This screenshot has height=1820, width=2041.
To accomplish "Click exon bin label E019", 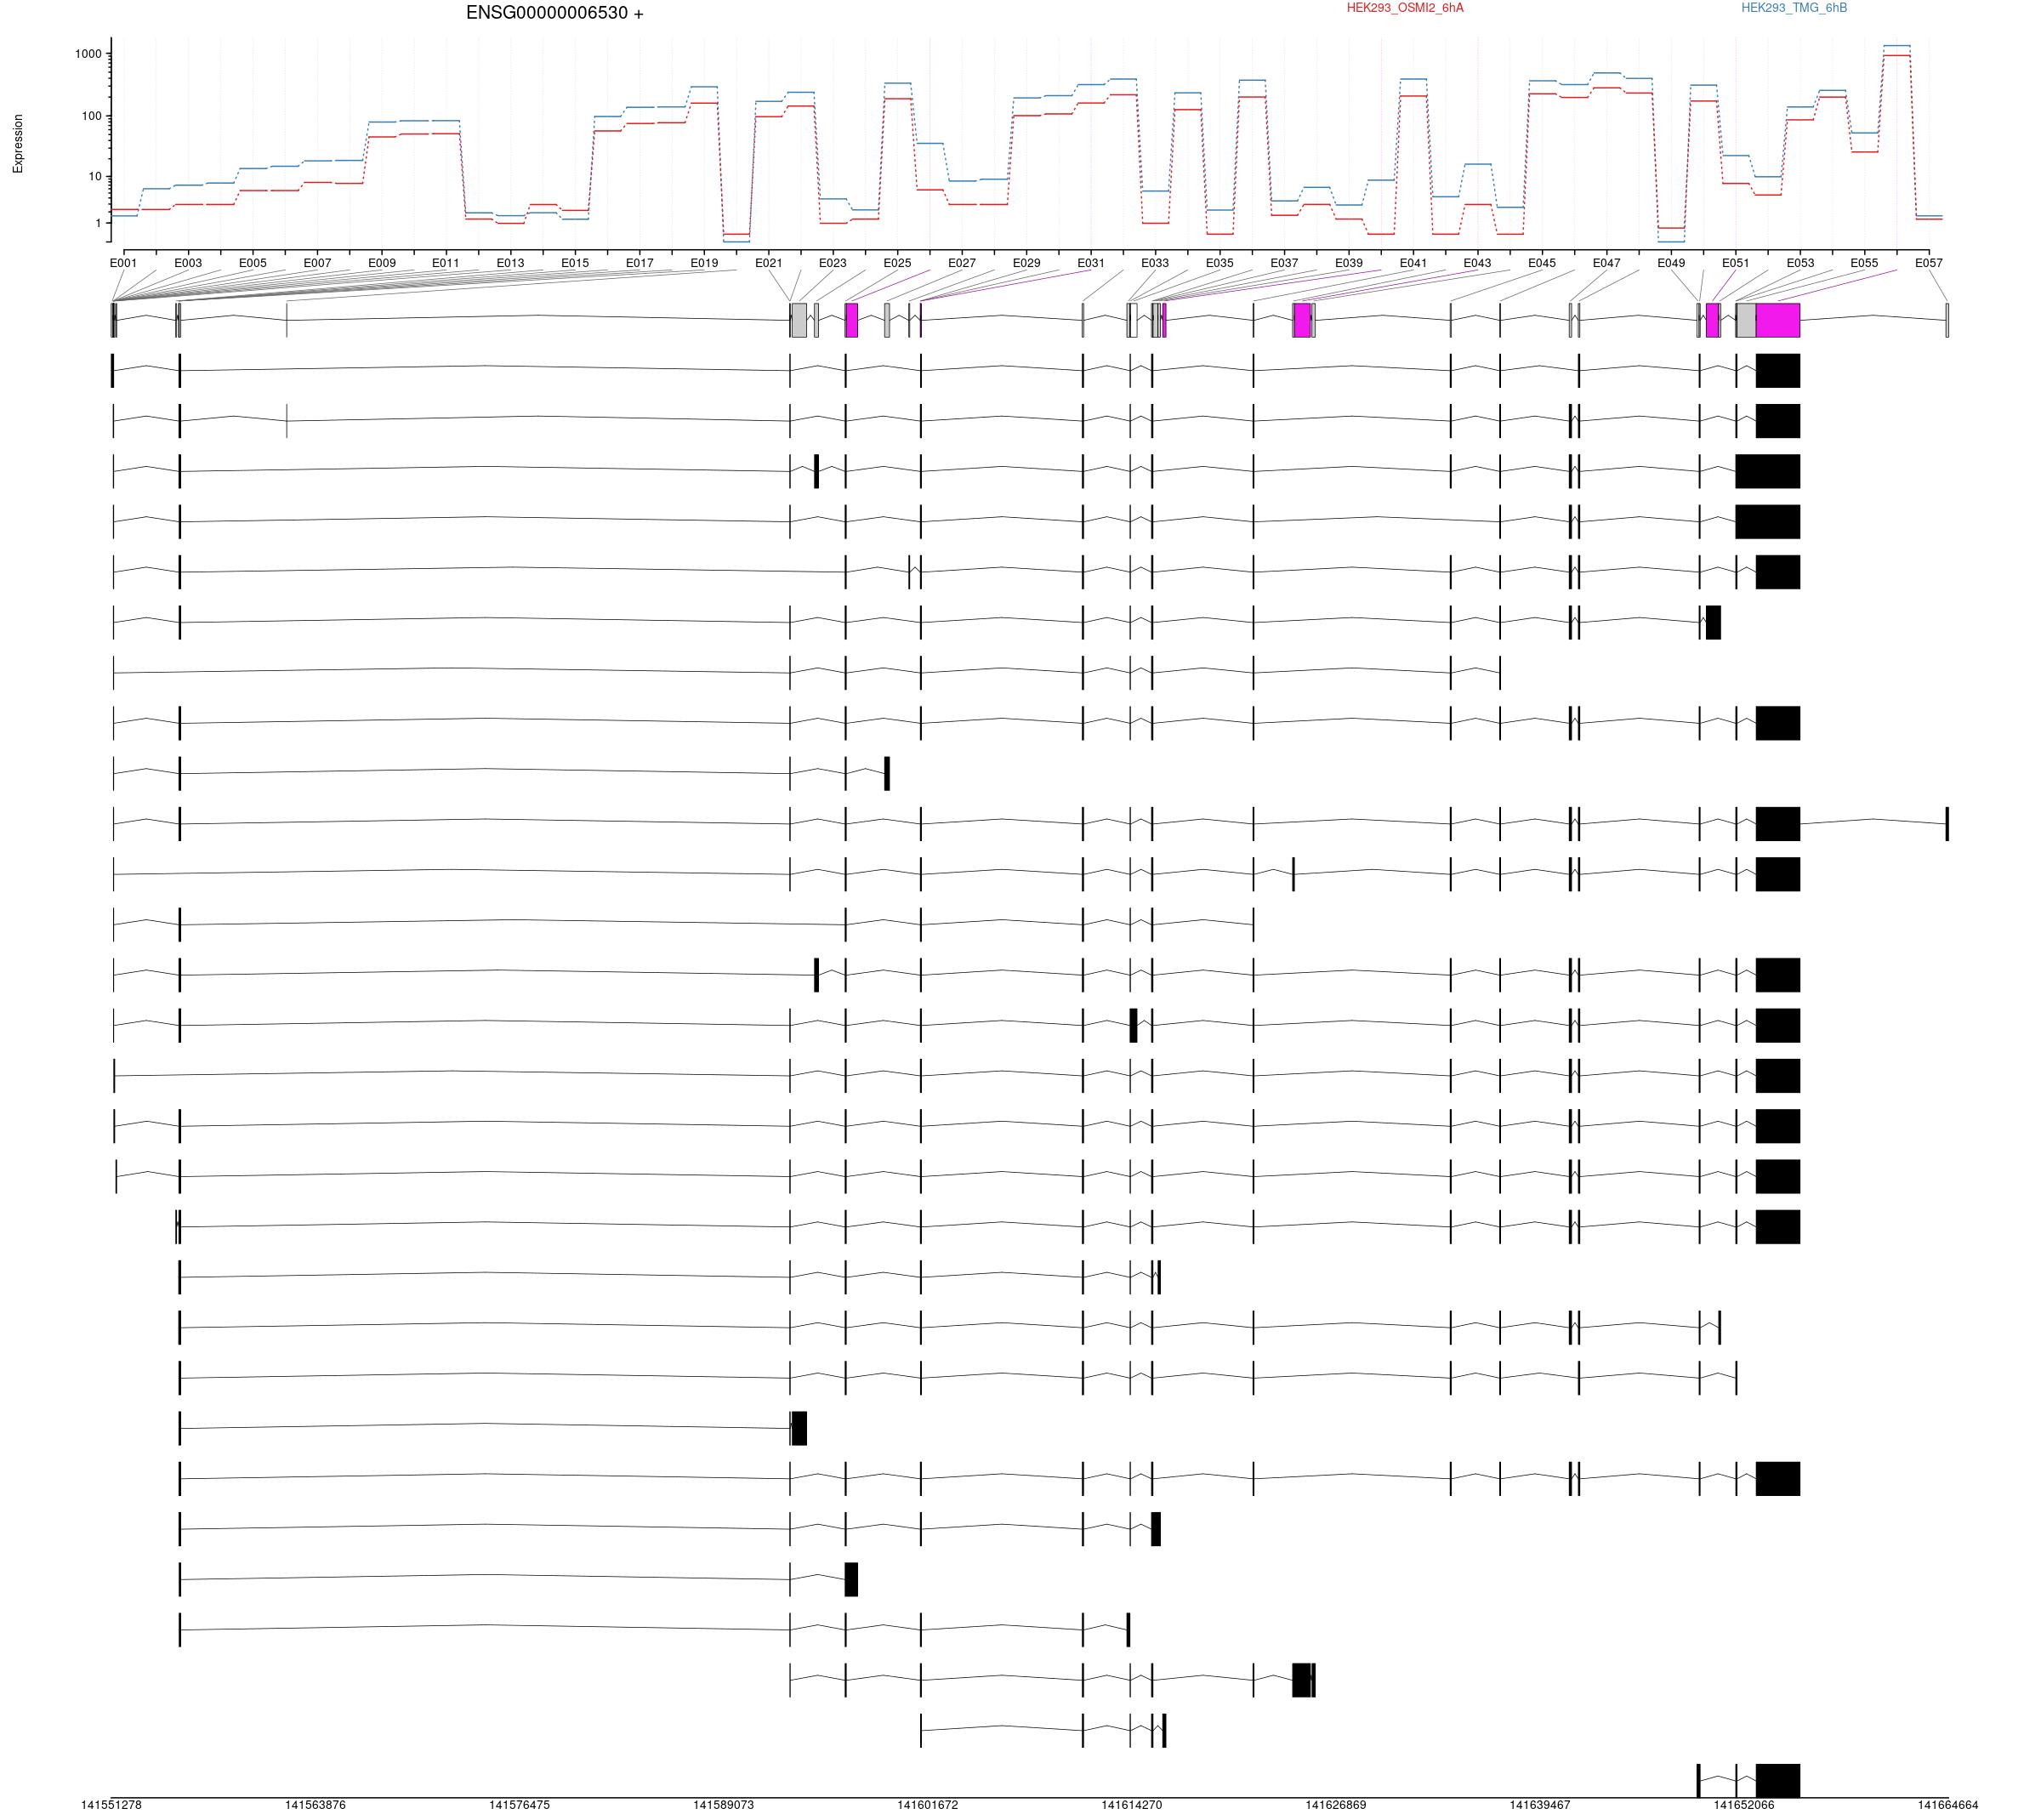I will click(x=704, y=263).
